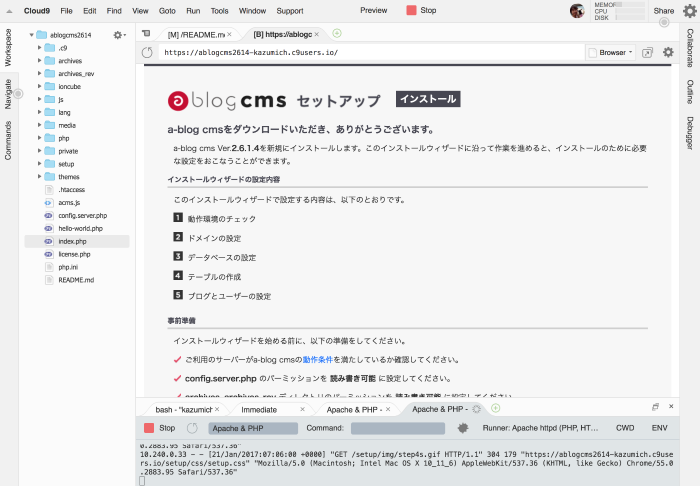Switch to README.md editor tab
The image size is (700, 486).
click(x=196, y=34)
